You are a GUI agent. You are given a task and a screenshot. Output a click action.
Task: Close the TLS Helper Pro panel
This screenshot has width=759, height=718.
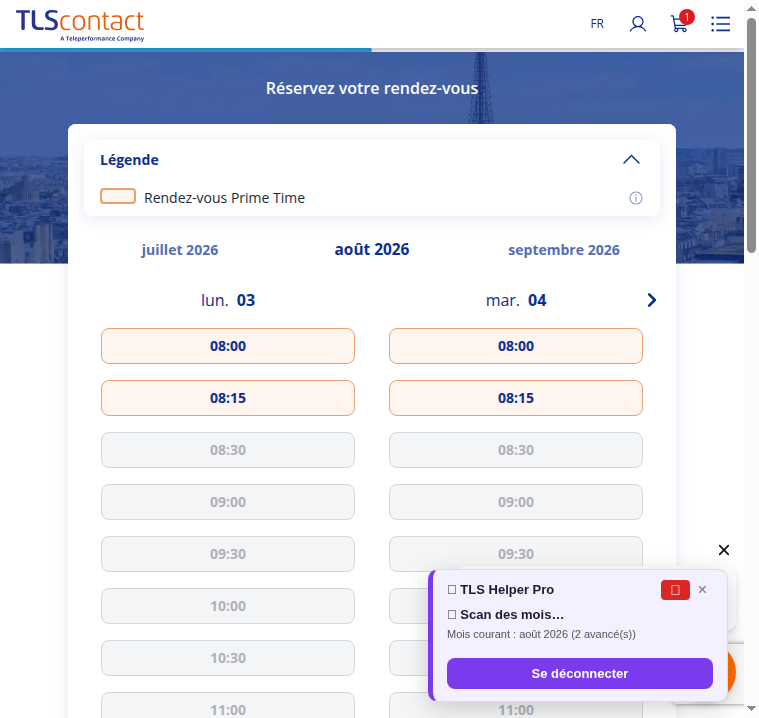(x=702, y=589)
